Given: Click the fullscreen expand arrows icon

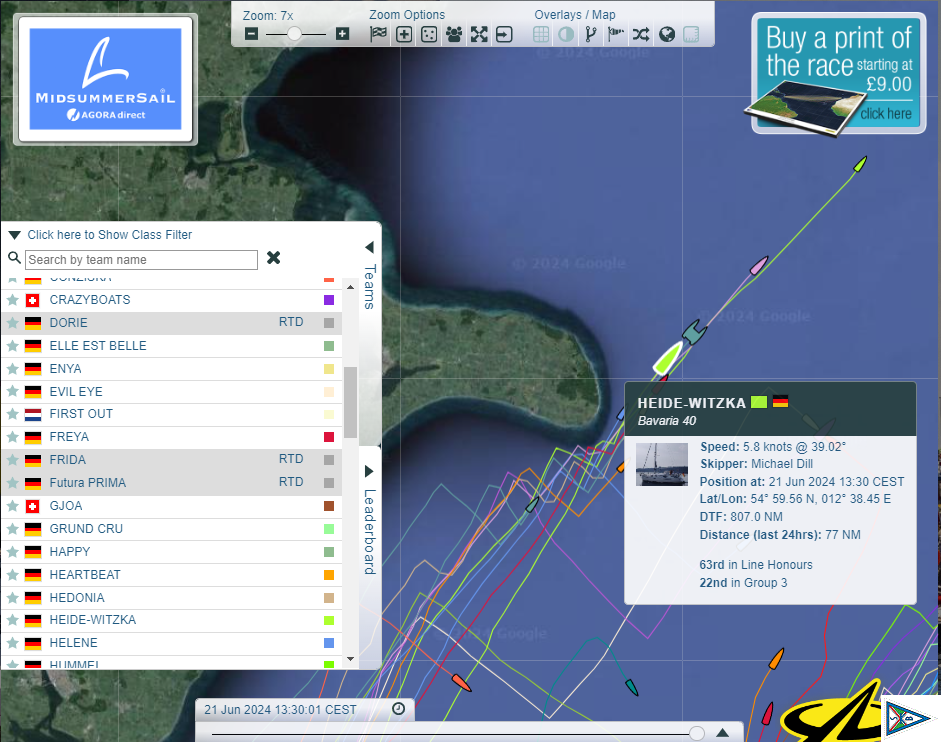Looking at the screenshot, I should pos(479,34).
